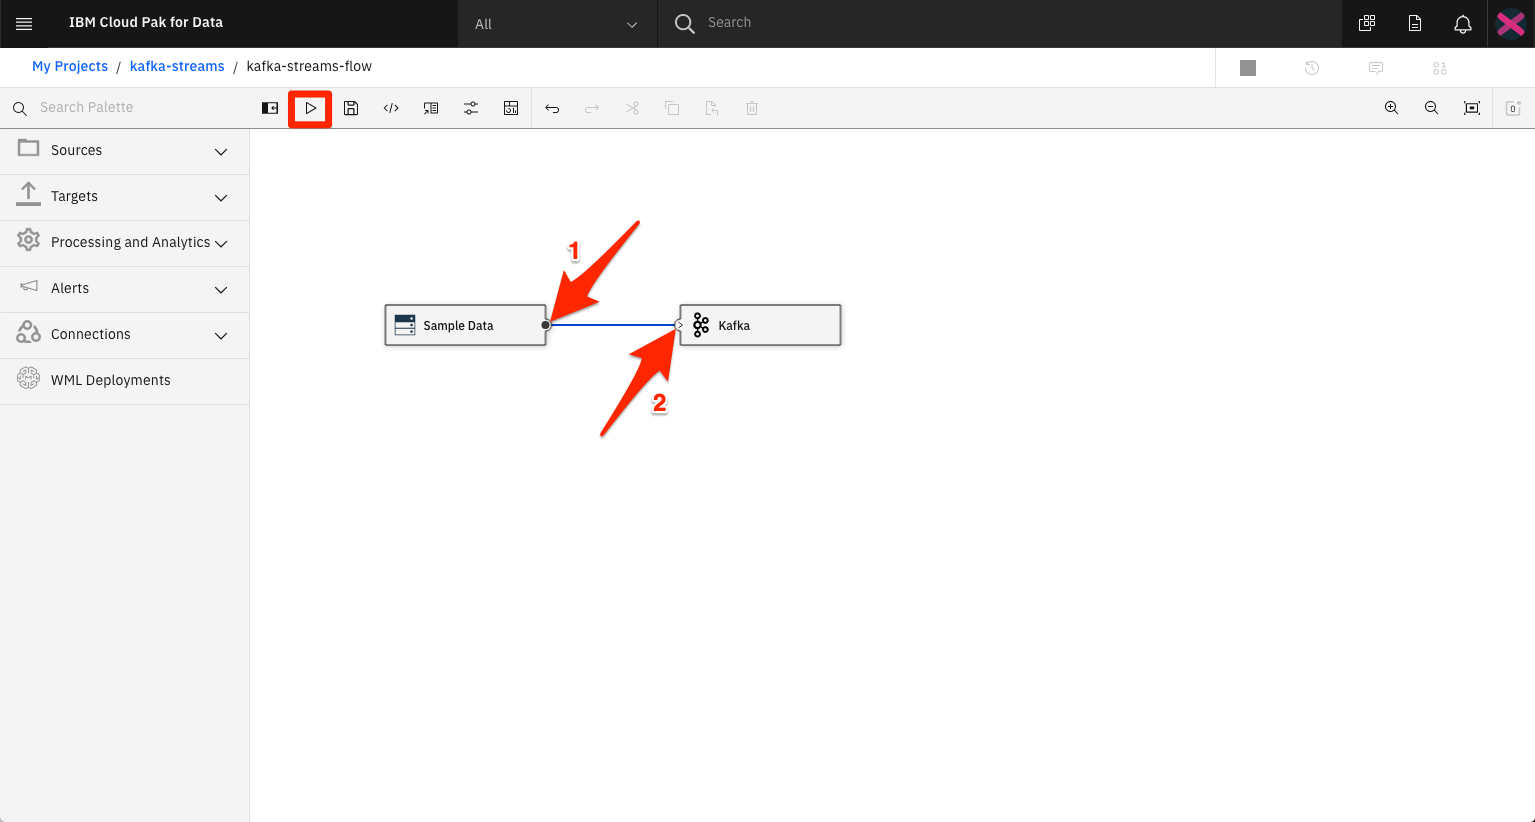Open the version history clock icon

point(1312,68)
